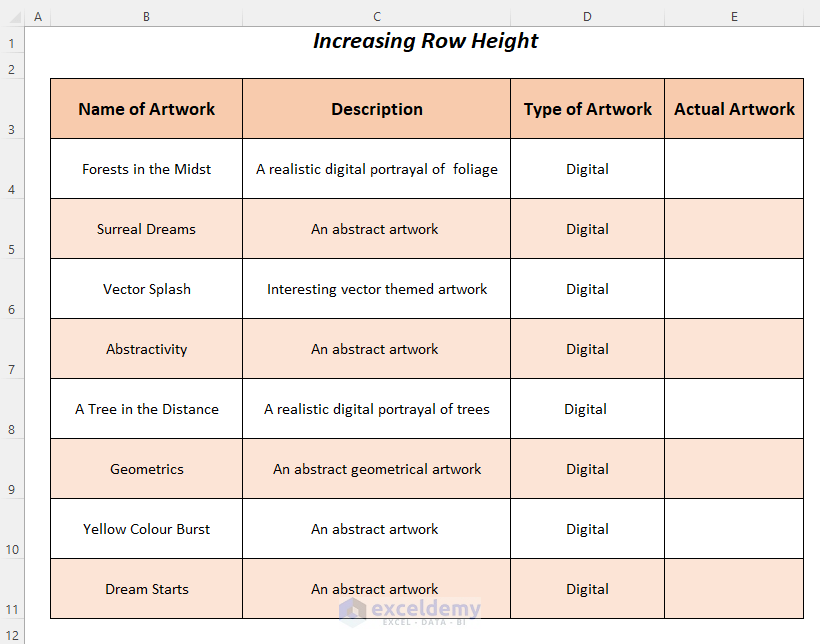
Task: Select the 'Digital' cell in row 4
Action: pos(587,168)
